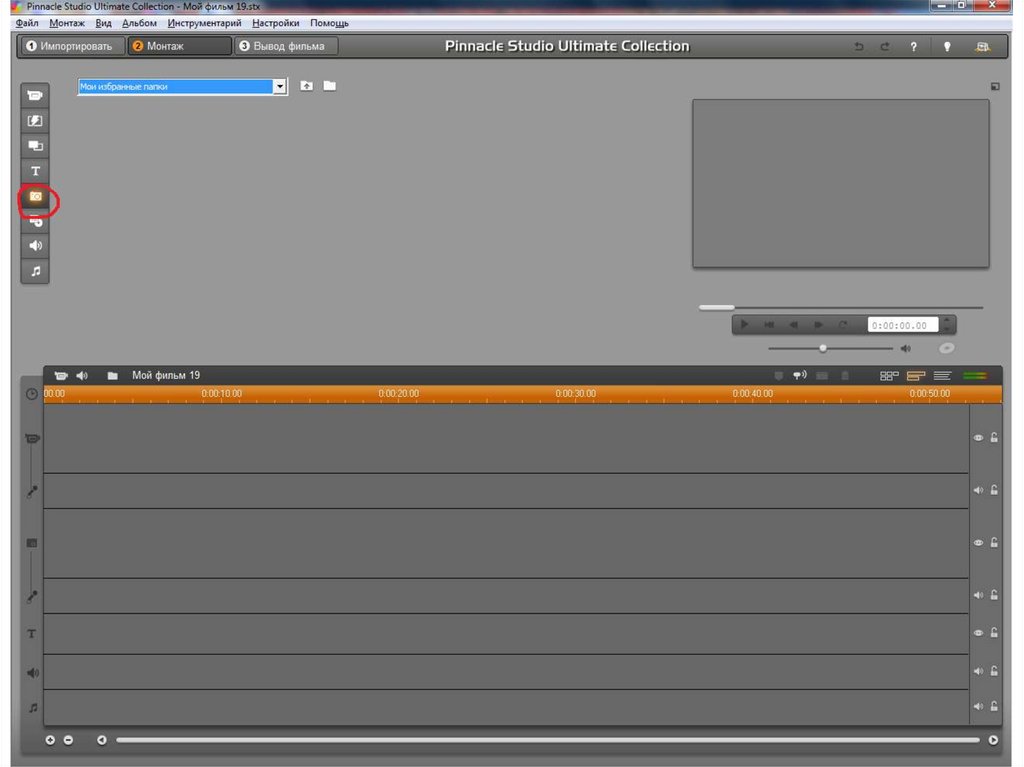Open the Файл menu
The image size is (1024, 767).
click(x=27, y=23)
